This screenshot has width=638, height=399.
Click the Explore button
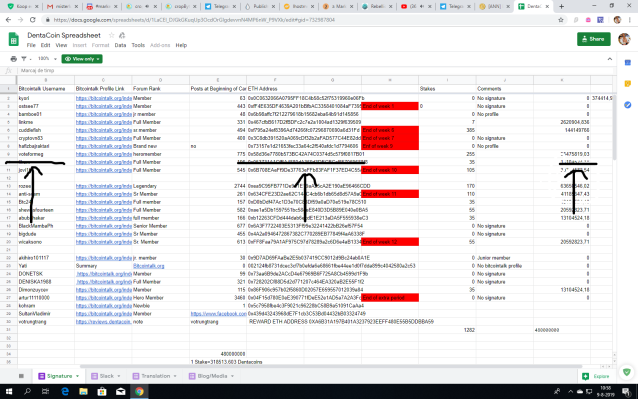click(x=597, y=376)
